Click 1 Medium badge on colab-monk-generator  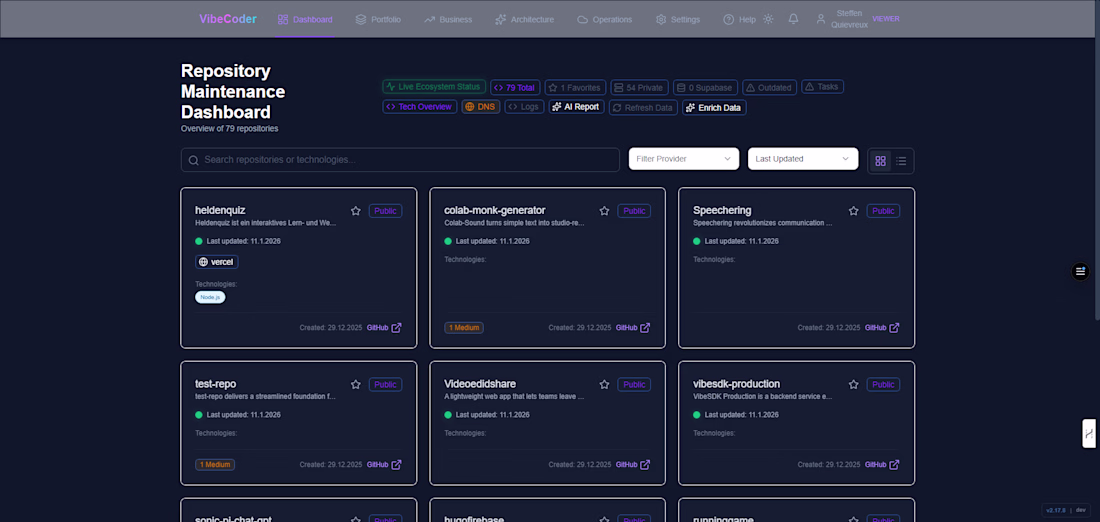pos(464,328)
